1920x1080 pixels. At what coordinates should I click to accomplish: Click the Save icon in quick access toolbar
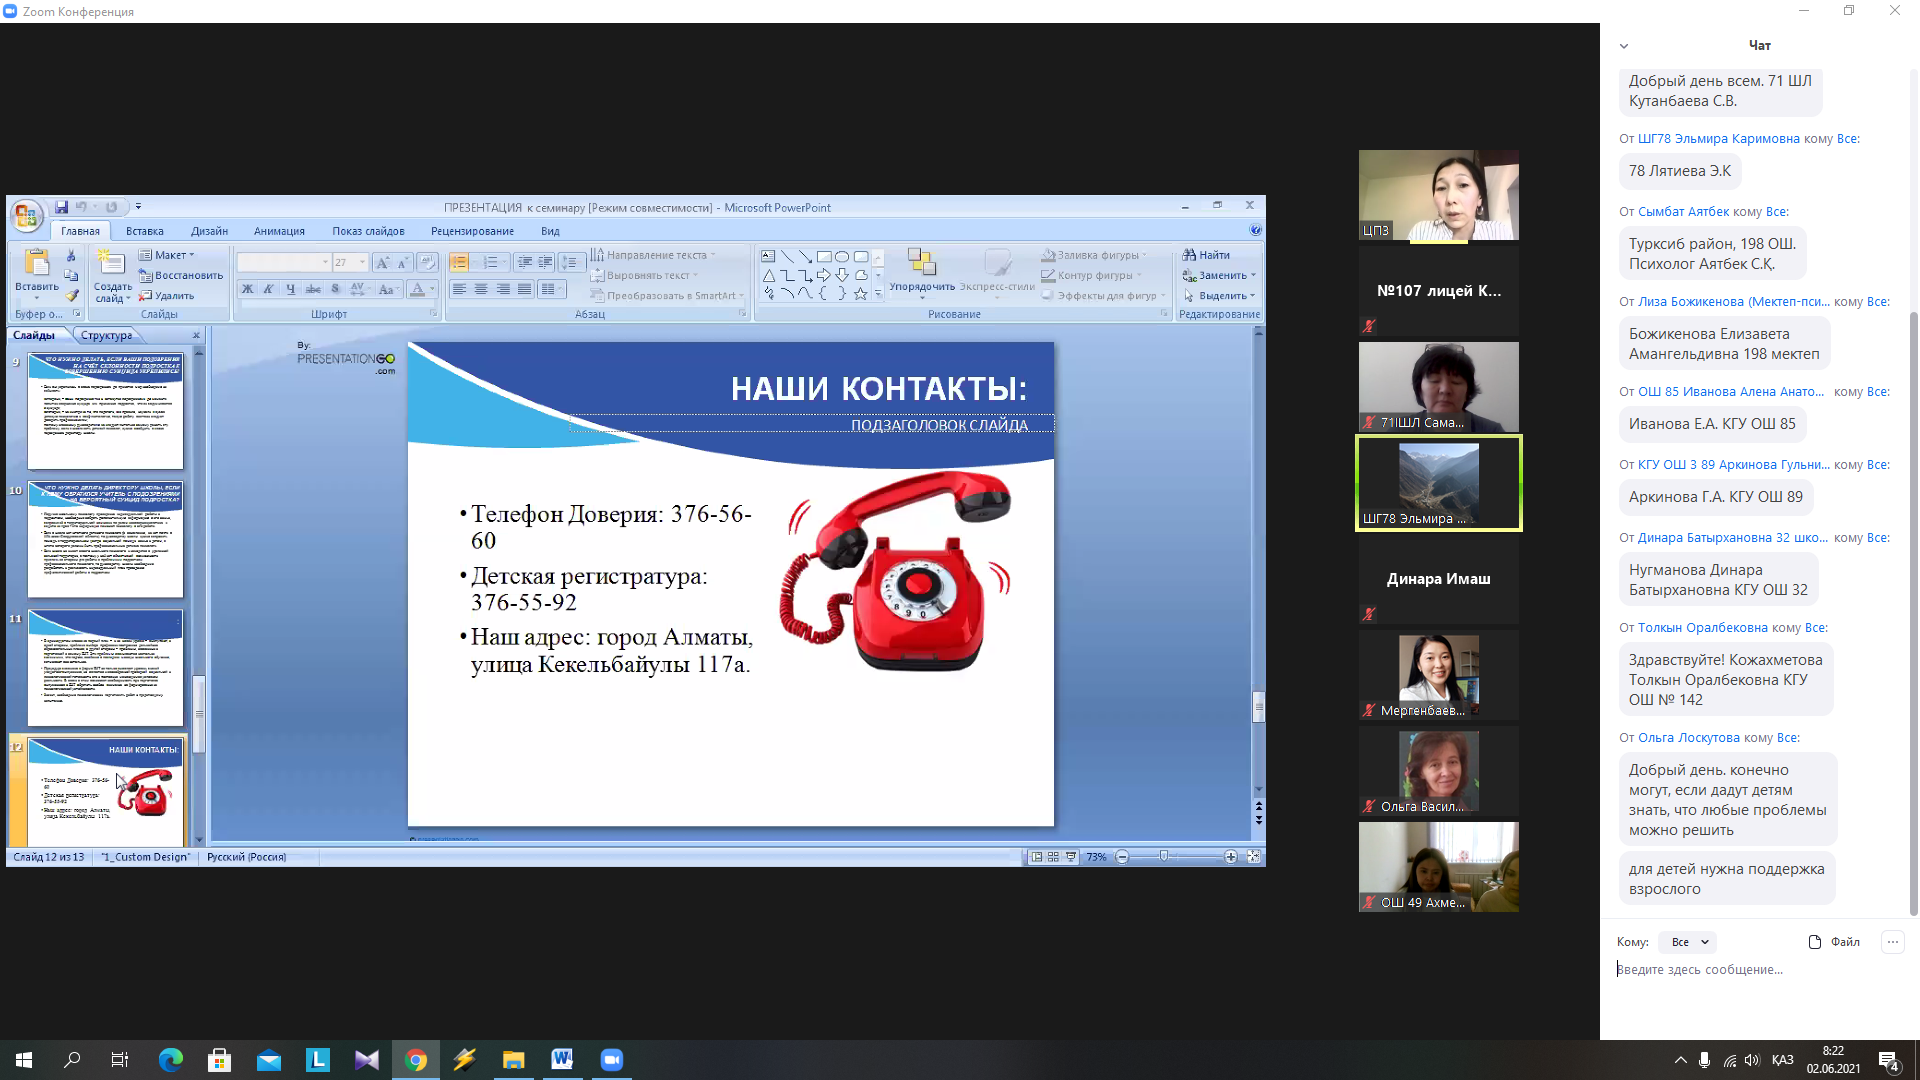61,207
